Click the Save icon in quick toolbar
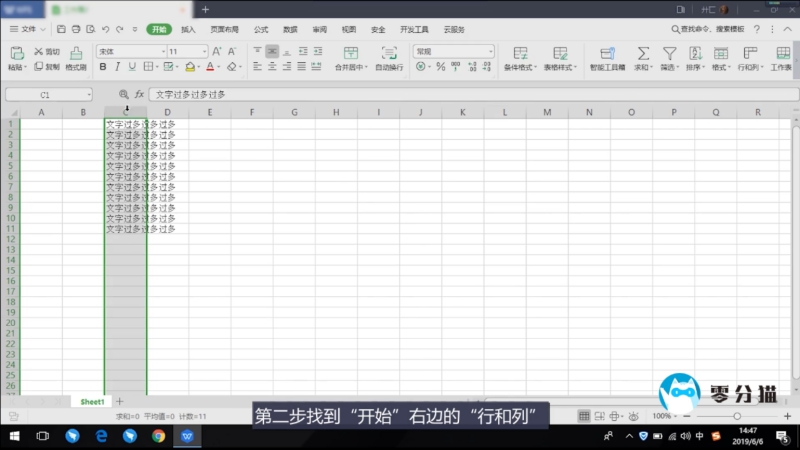The image size is (800, 450). 62,30
